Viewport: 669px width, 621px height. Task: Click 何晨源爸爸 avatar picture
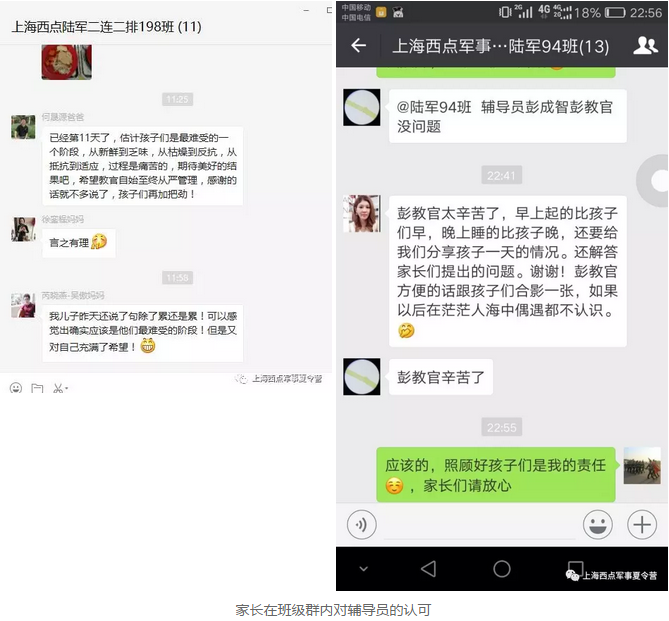23,127
